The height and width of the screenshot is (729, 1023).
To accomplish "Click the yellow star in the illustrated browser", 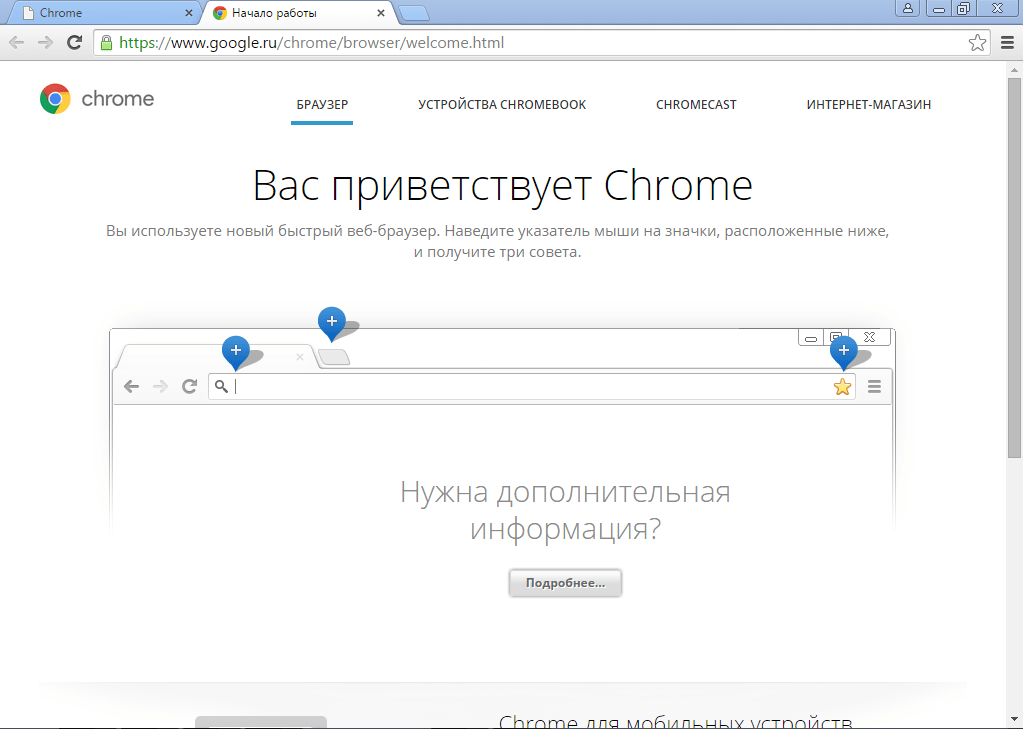I will point(842,387).
